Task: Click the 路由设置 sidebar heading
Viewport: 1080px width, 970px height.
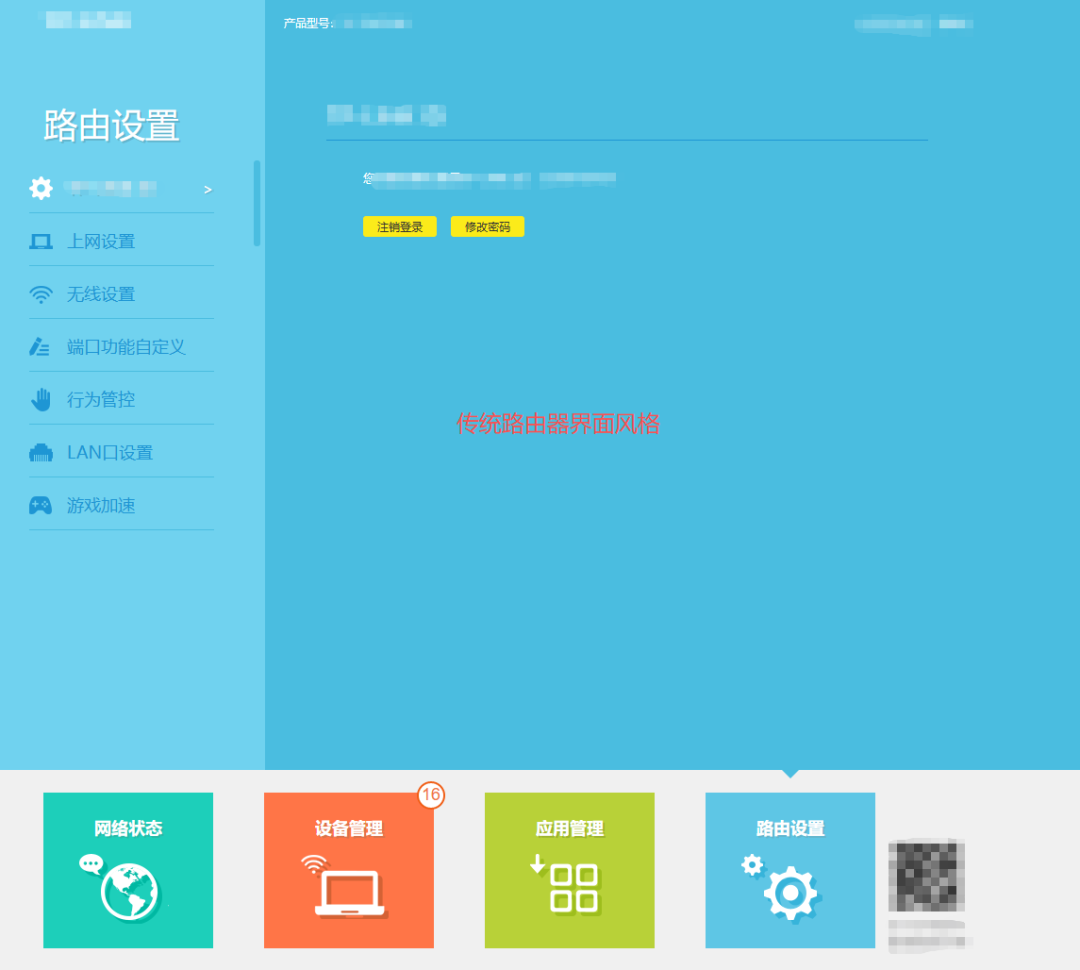Action: [112, 126]
